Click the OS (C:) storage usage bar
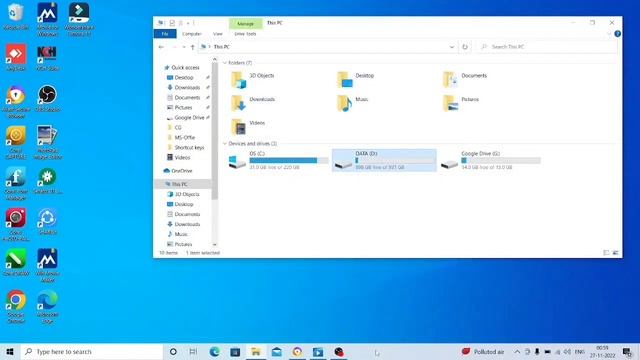Viewport: 640px width, 360px height. coord(289,160)
